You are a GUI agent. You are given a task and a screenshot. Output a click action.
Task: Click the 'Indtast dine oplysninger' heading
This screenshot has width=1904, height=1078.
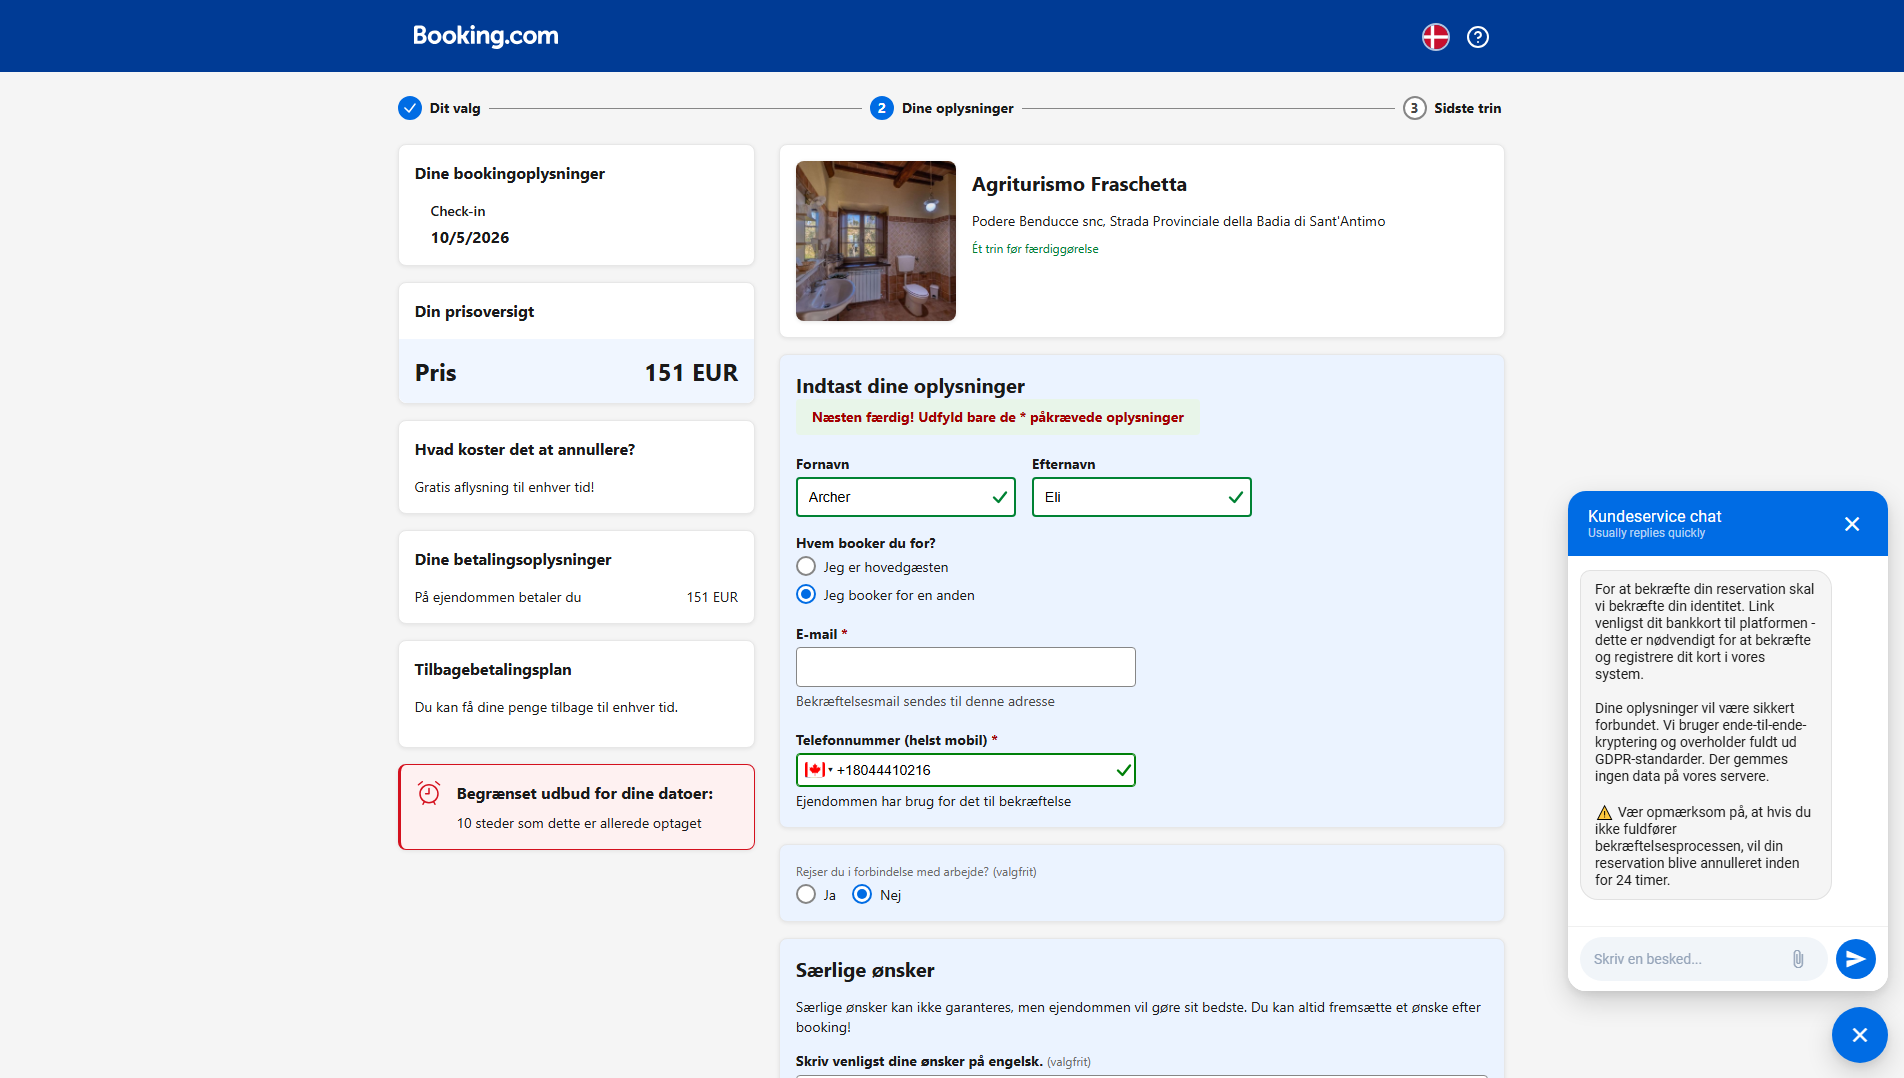point(910,386)
